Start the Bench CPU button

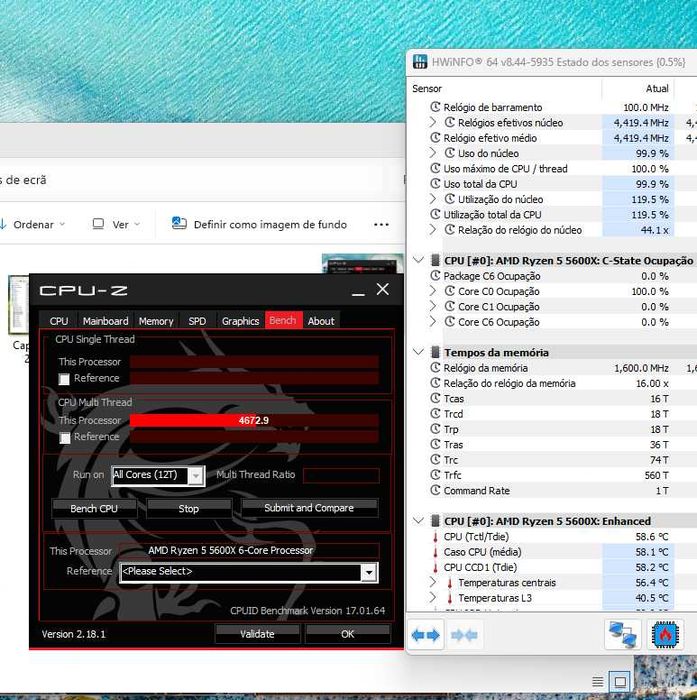tap(94, 508)
